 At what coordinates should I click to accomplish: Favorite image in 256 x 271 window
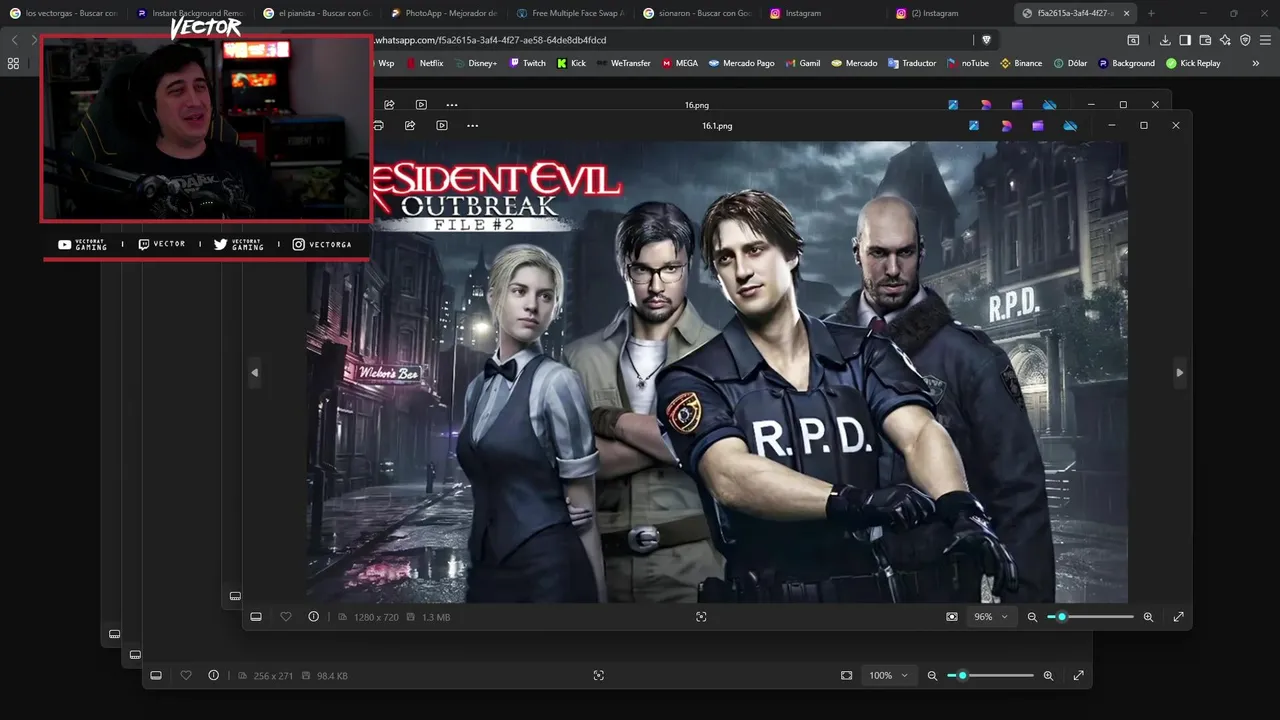(186, 676)
